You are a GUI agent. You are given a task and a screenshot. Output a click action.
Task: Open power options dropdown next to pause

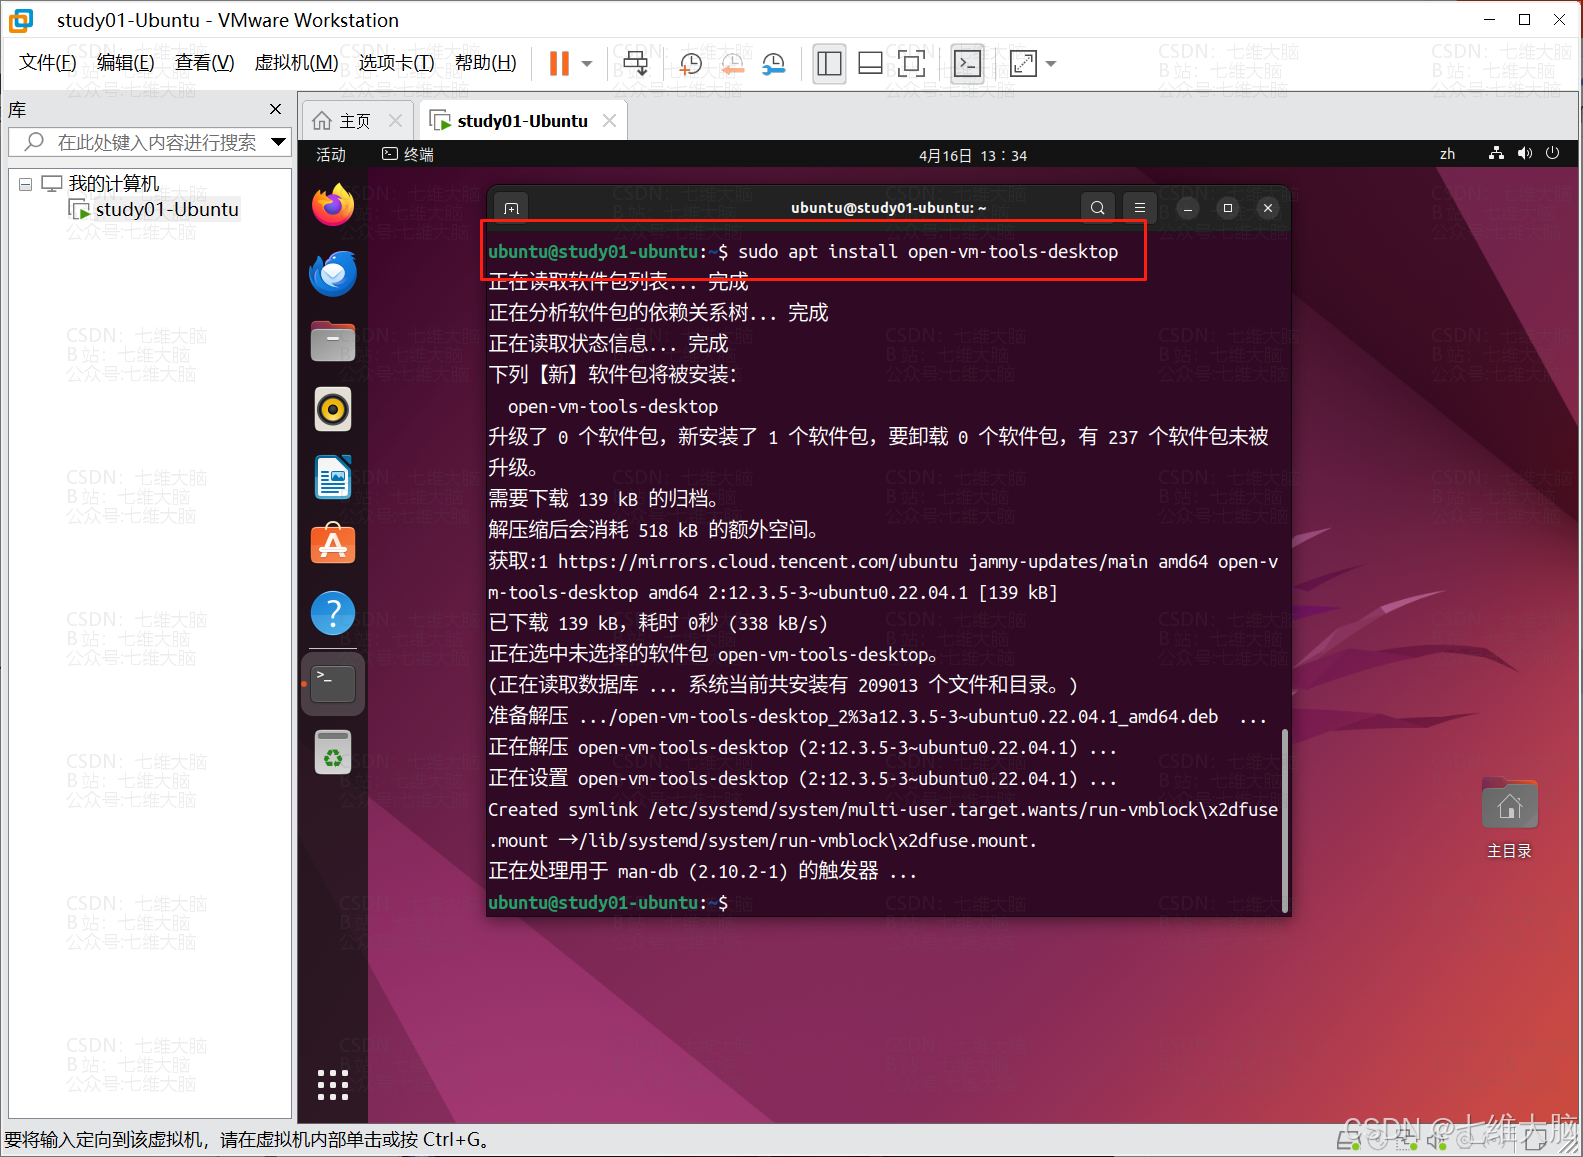pos(587,64)
